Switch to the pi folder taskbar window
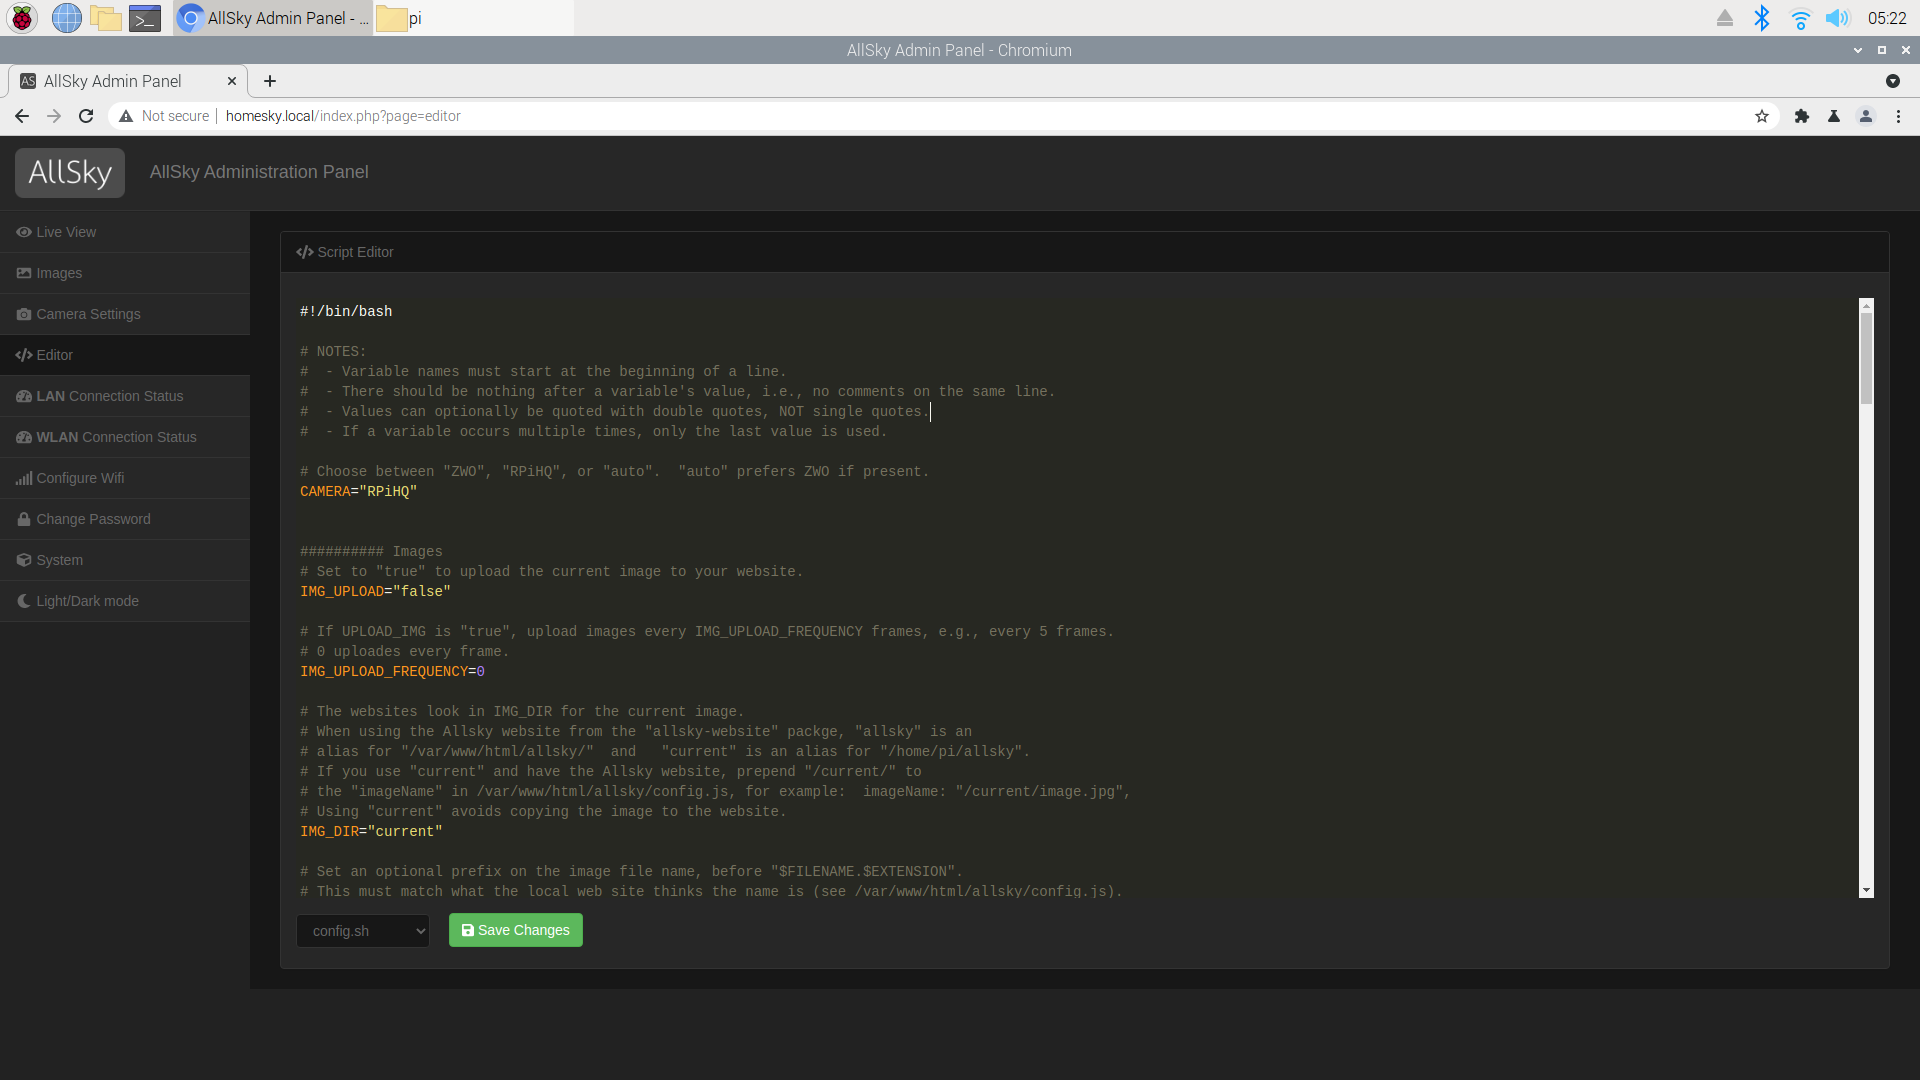This screenshot has width=1920, height=1080. click(x=474, y=18)
